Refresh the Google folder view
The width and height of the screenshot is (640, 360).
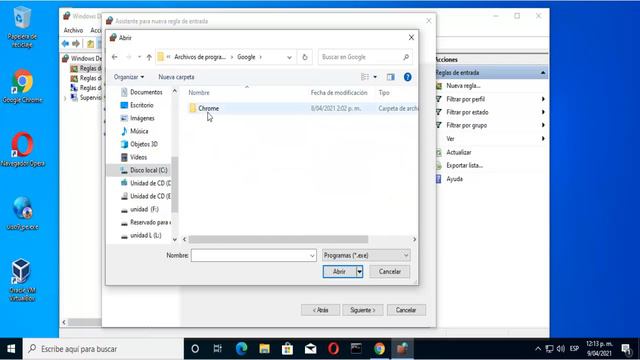coord(304,57)
